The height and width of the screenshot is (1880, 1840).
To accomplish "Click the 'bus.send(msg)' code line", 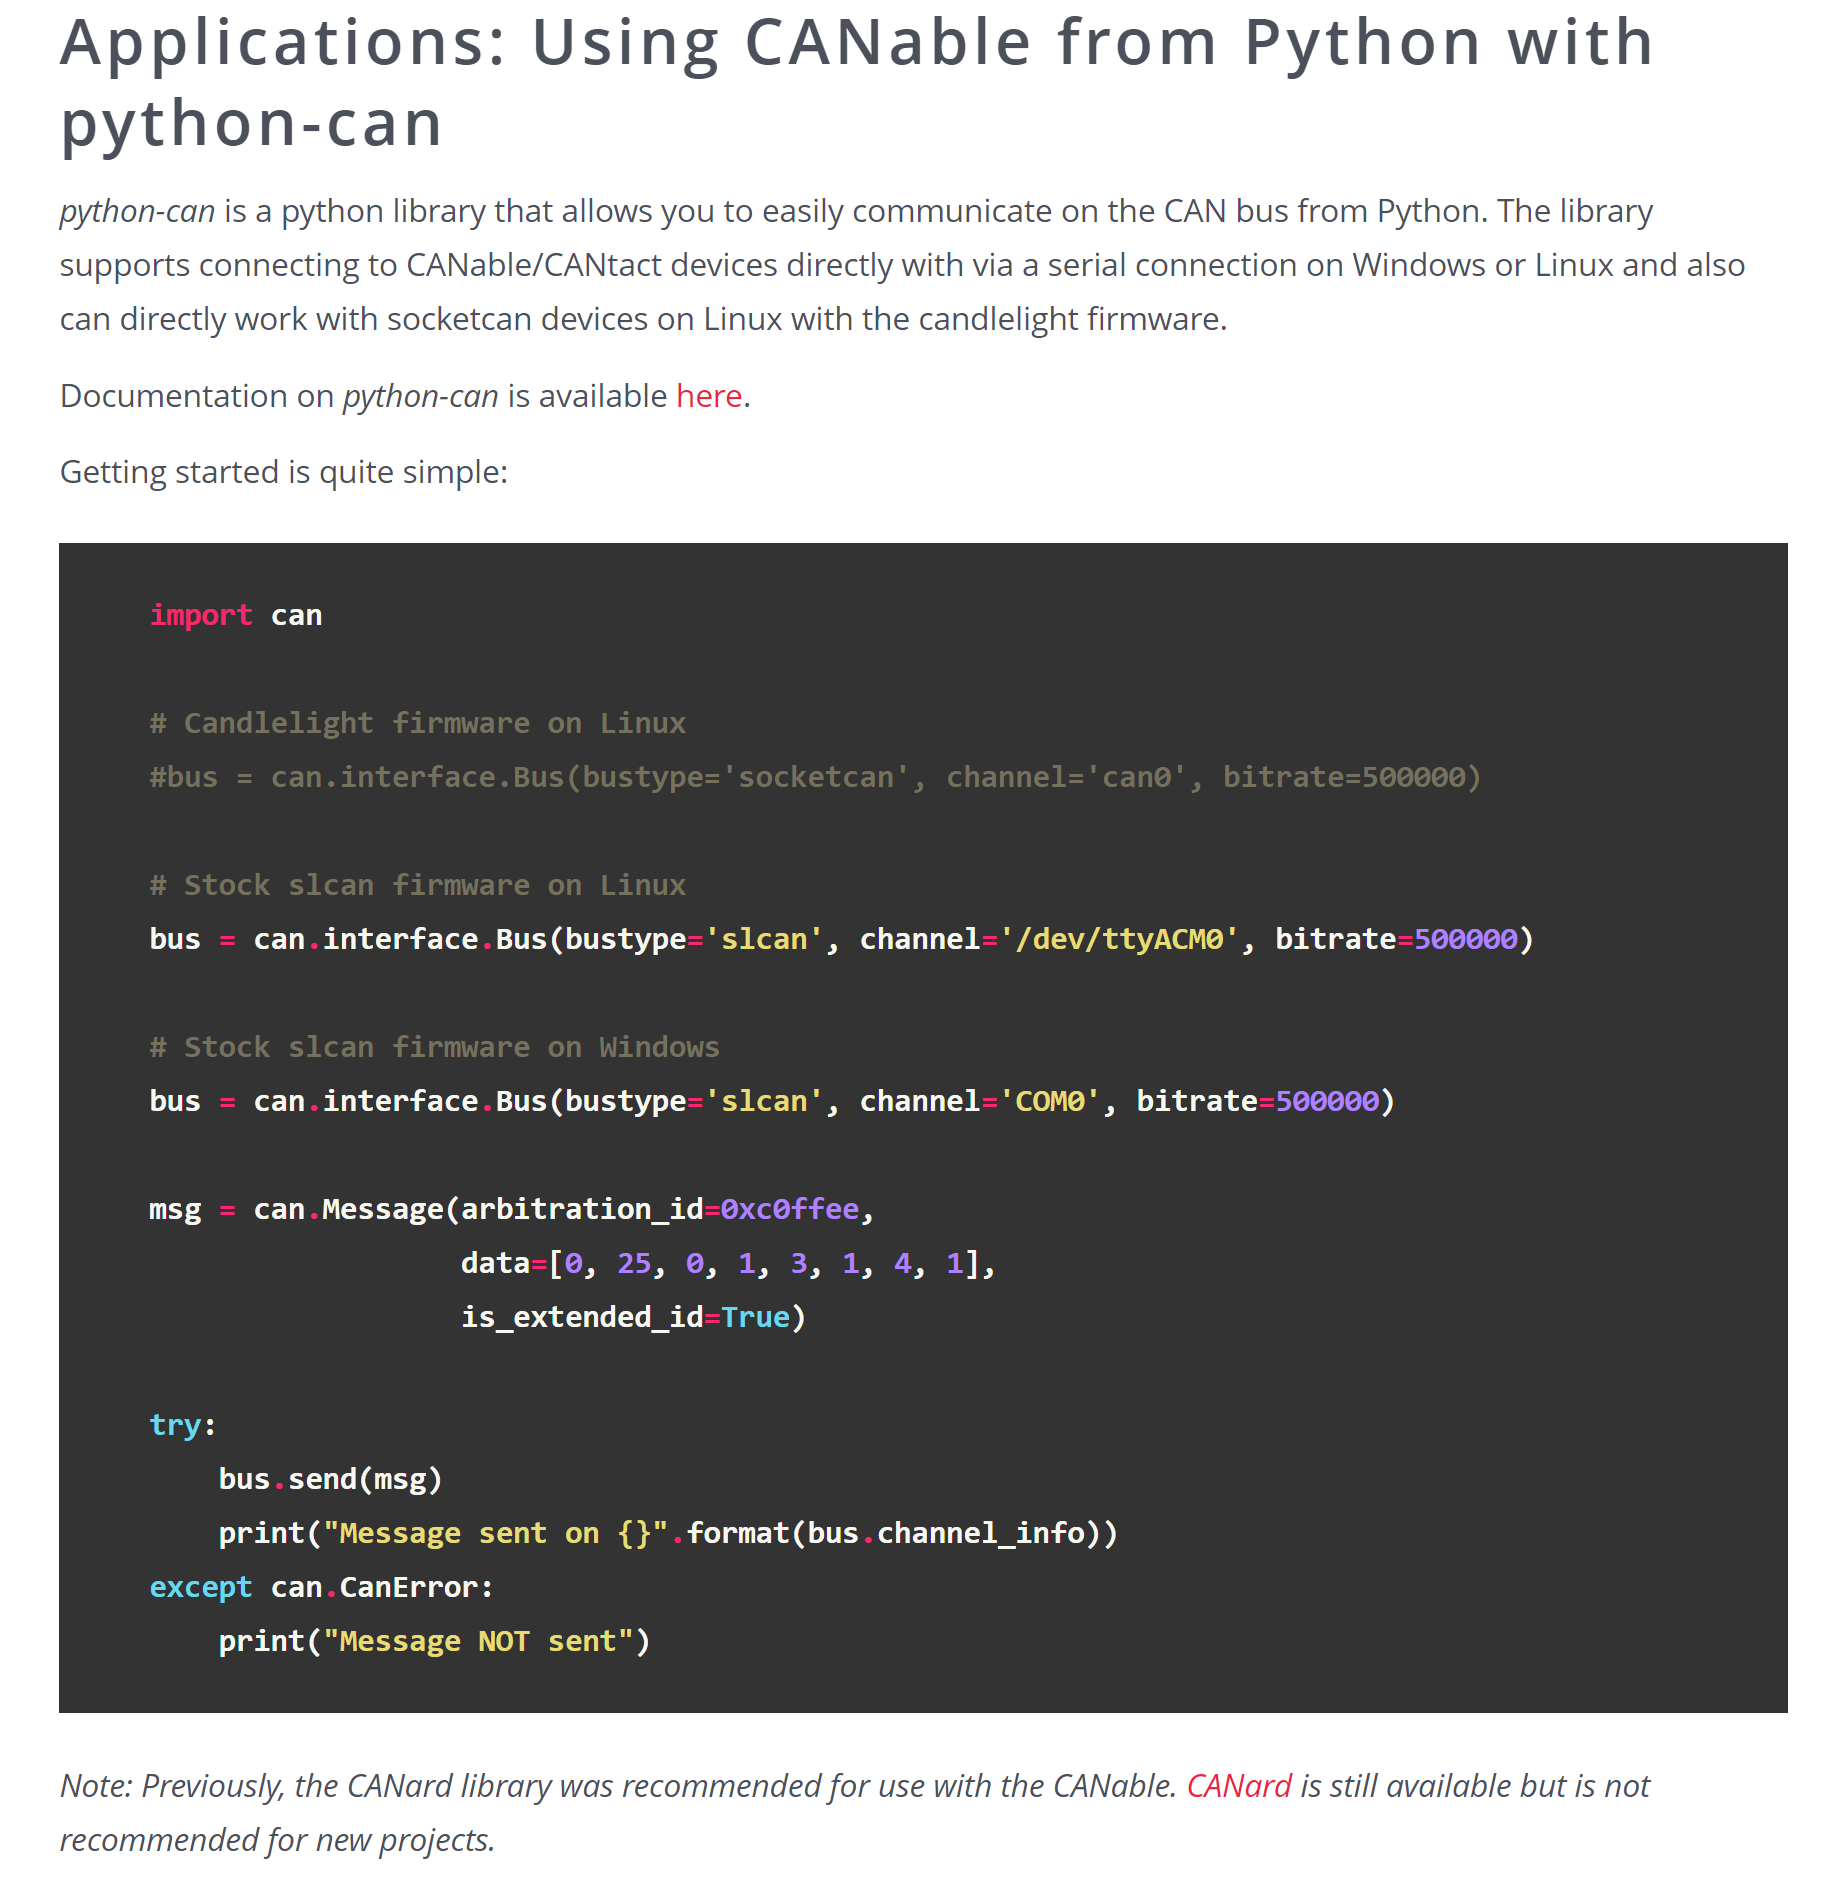I will coord(330,1479).
